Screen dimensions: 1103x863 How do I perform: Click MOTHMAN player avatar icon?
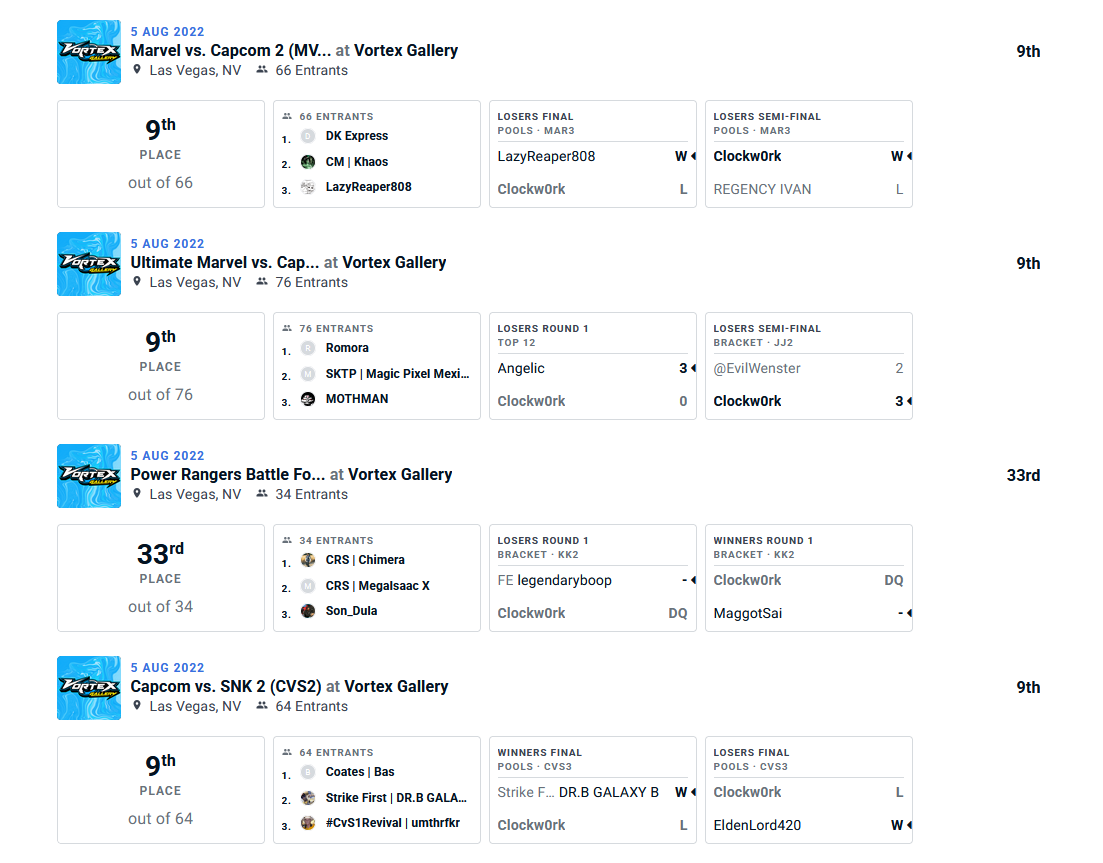(x=308, y=399)
